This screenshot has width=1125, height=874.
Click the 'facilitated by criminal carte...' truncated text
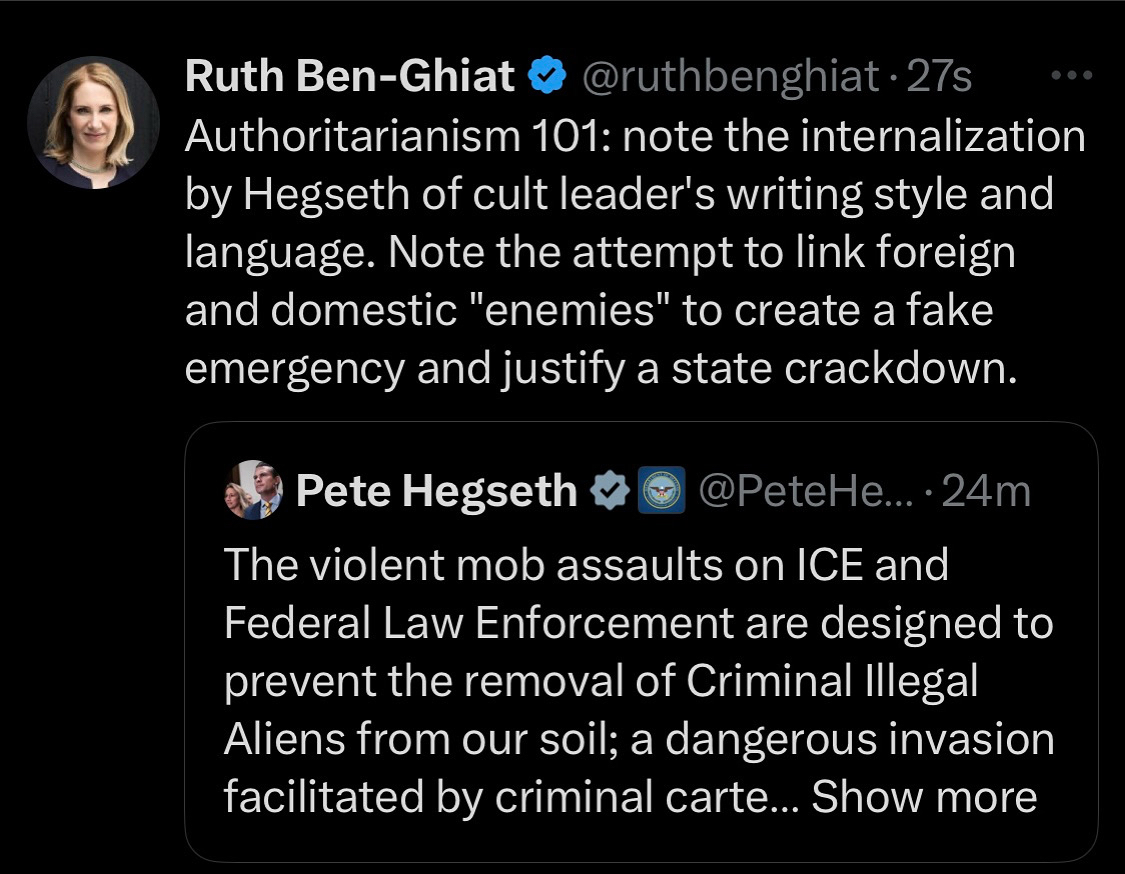[x=508, y=797]
